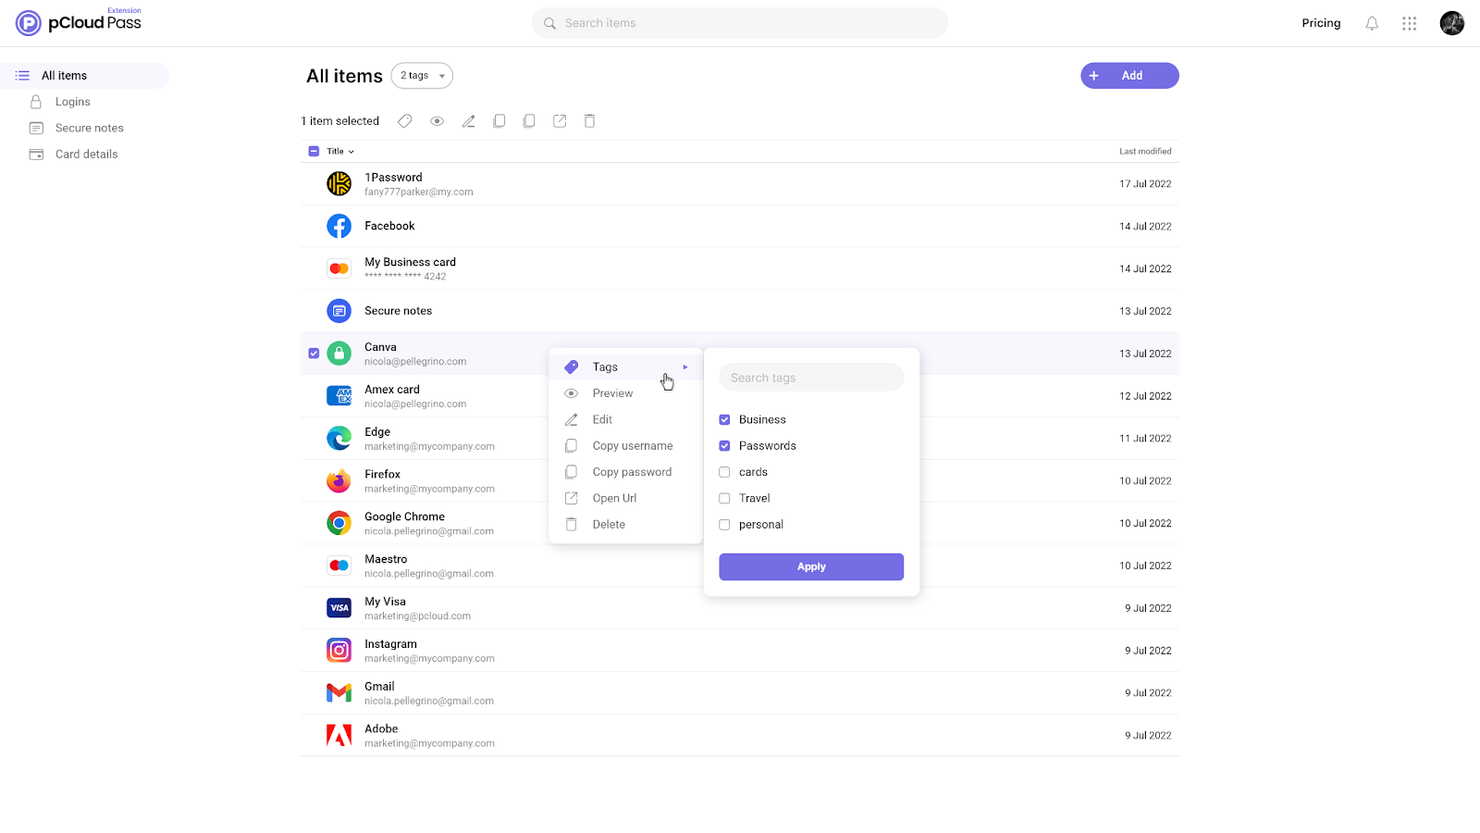Screen dimensions: 1480x833
Task: Click the Search tags input field
Action: (810, 377)
